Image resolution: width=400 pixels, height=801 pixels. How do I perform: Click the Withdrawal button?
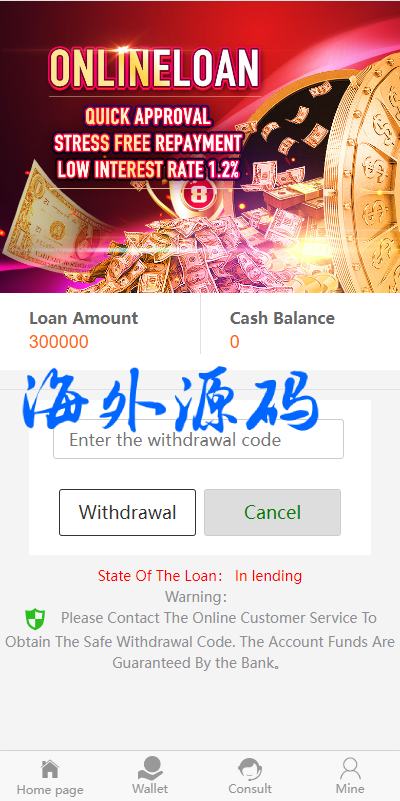point(127,512)
